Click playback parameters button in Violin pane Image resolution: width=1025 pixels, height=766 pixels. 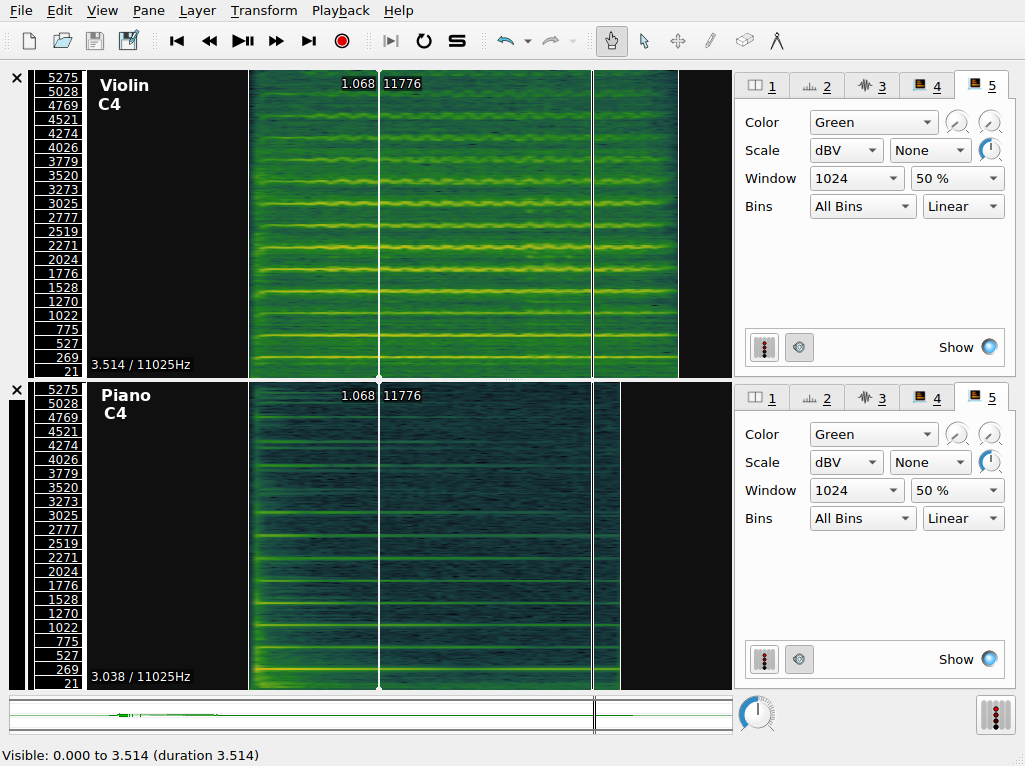(799, 347)
